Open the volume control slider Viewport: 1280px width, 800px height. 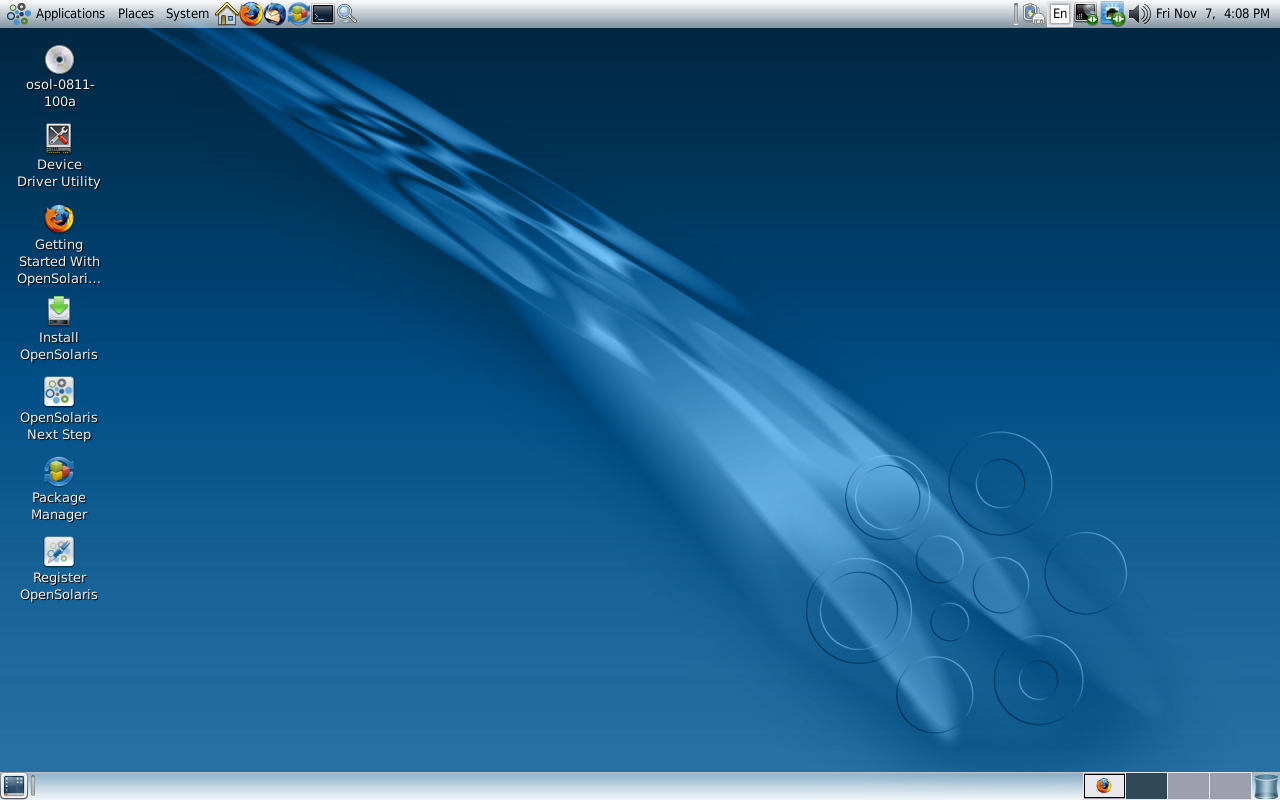click(1140, 13)
